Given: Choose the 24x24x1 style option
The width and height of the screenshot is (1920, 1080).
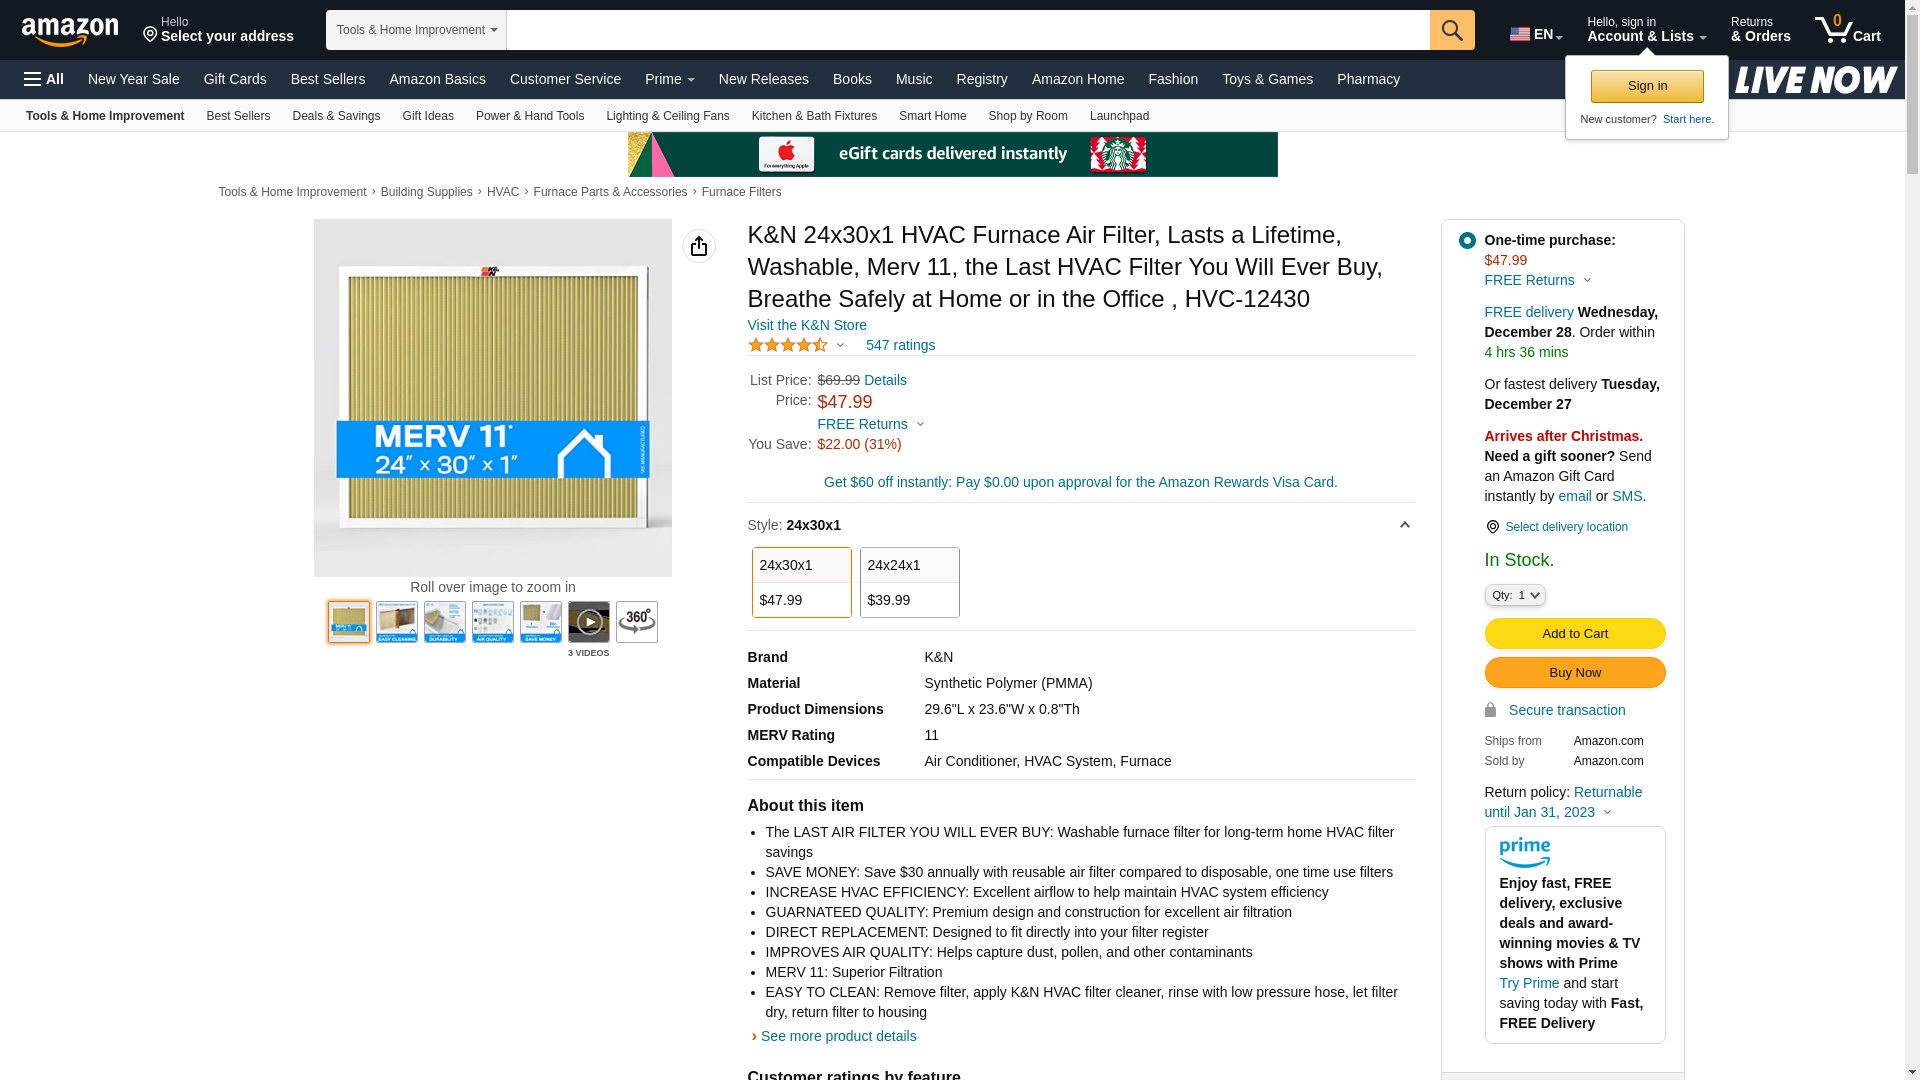Looking at the screenshot, I should coord(909,582).
